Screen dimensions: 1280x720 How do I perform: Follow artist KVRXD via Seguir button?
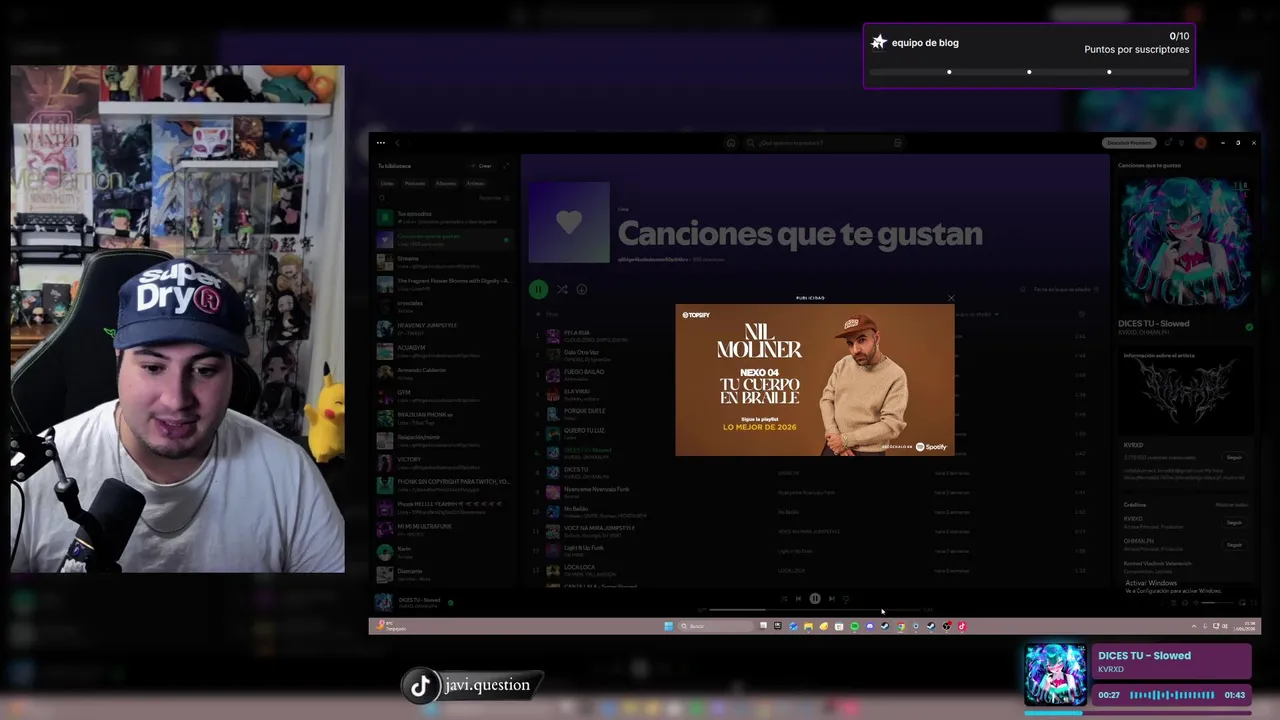1234,457
